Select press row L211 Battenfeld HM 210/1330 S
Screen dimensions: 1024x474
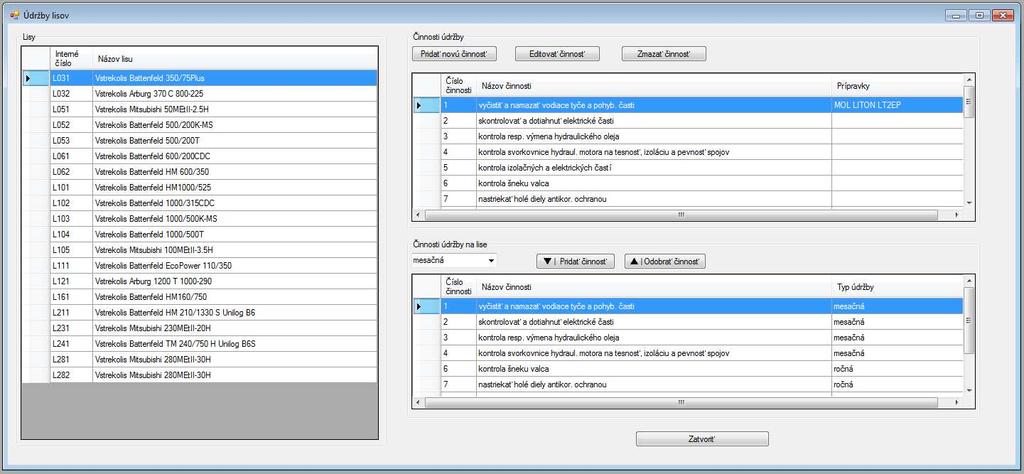coord(200,313)
